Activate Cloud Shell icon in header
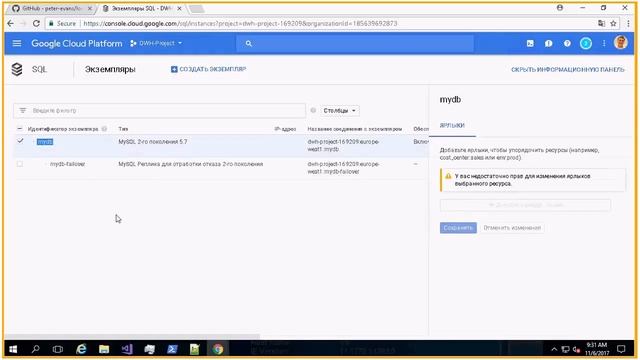 tap(530, 43)
